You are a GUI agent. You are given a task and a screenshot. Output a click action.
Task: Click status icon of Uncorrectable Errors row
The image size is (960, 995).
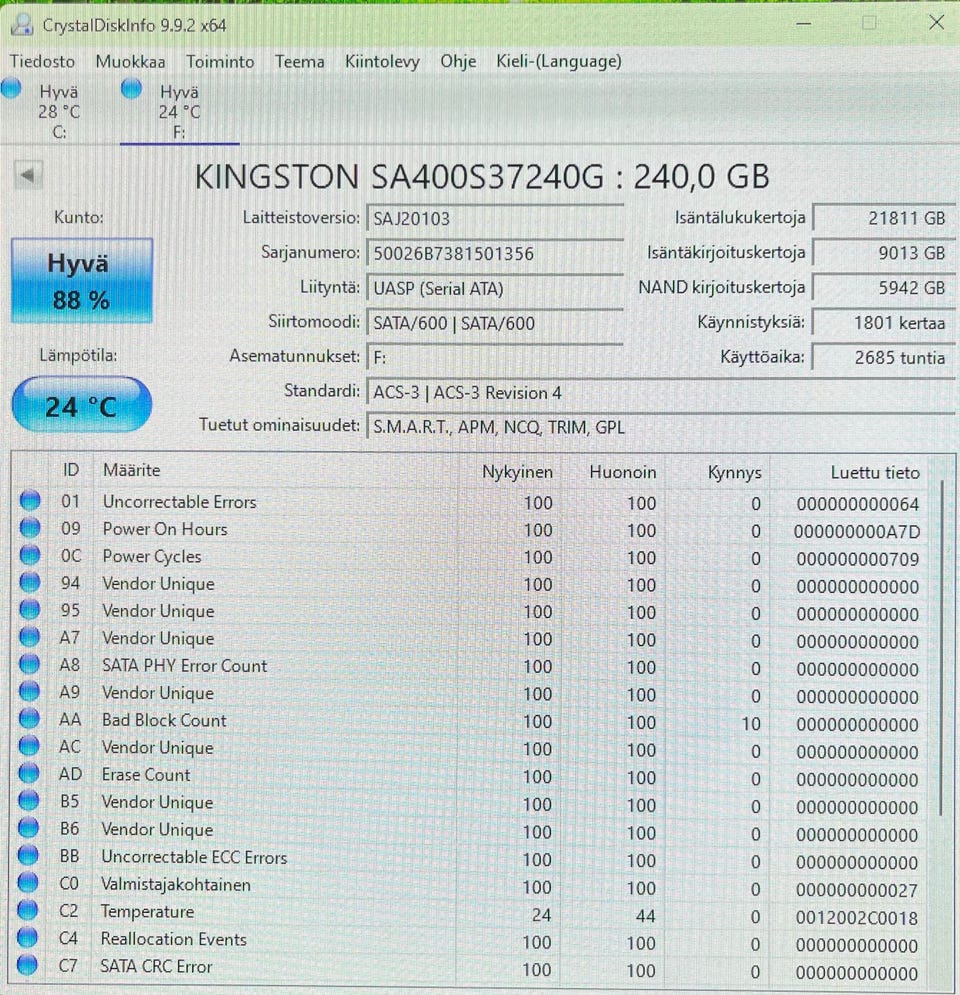click(30, 501)
